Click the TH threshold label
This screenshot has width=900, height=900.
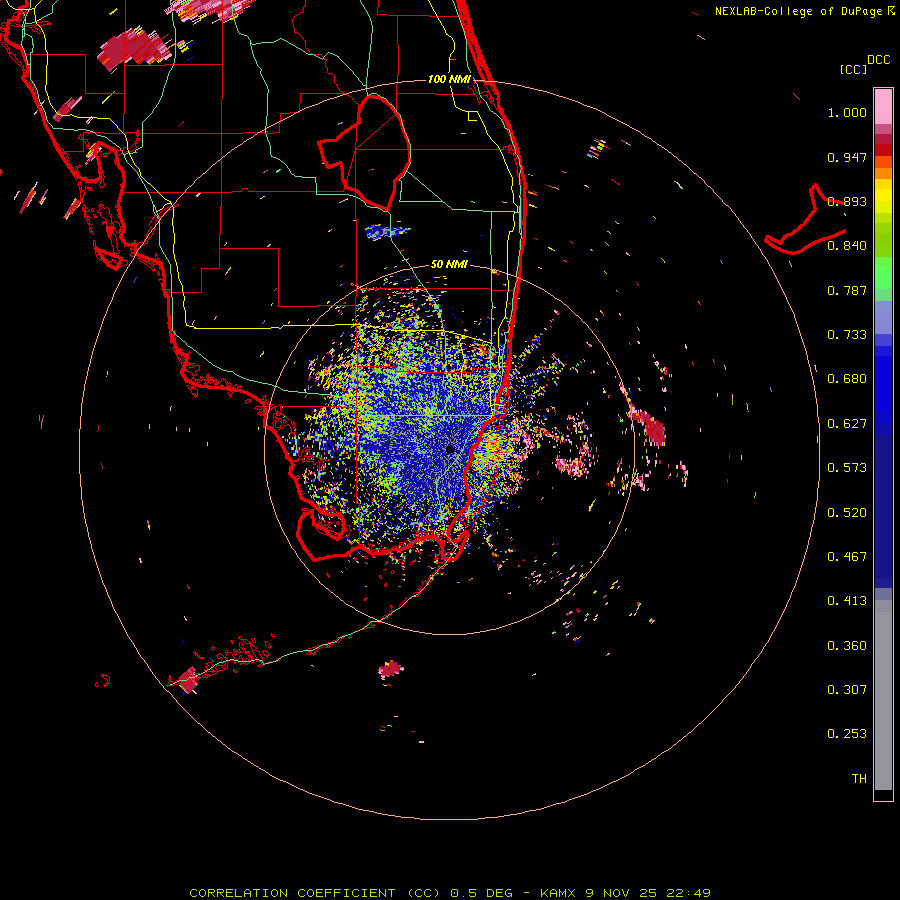click(859, 779)
